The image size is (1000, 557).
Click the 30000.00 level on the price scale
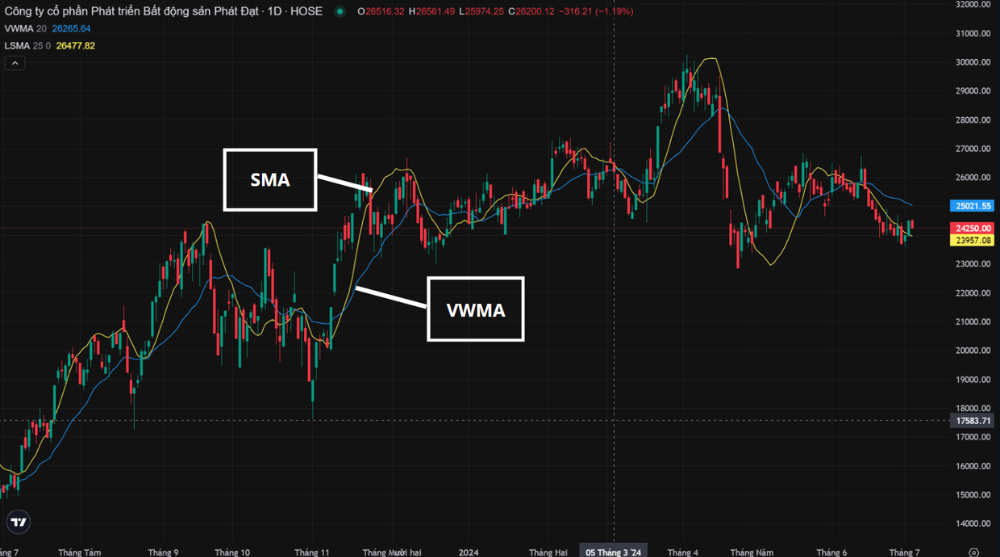pyautogui.click(x=972, y=62)
